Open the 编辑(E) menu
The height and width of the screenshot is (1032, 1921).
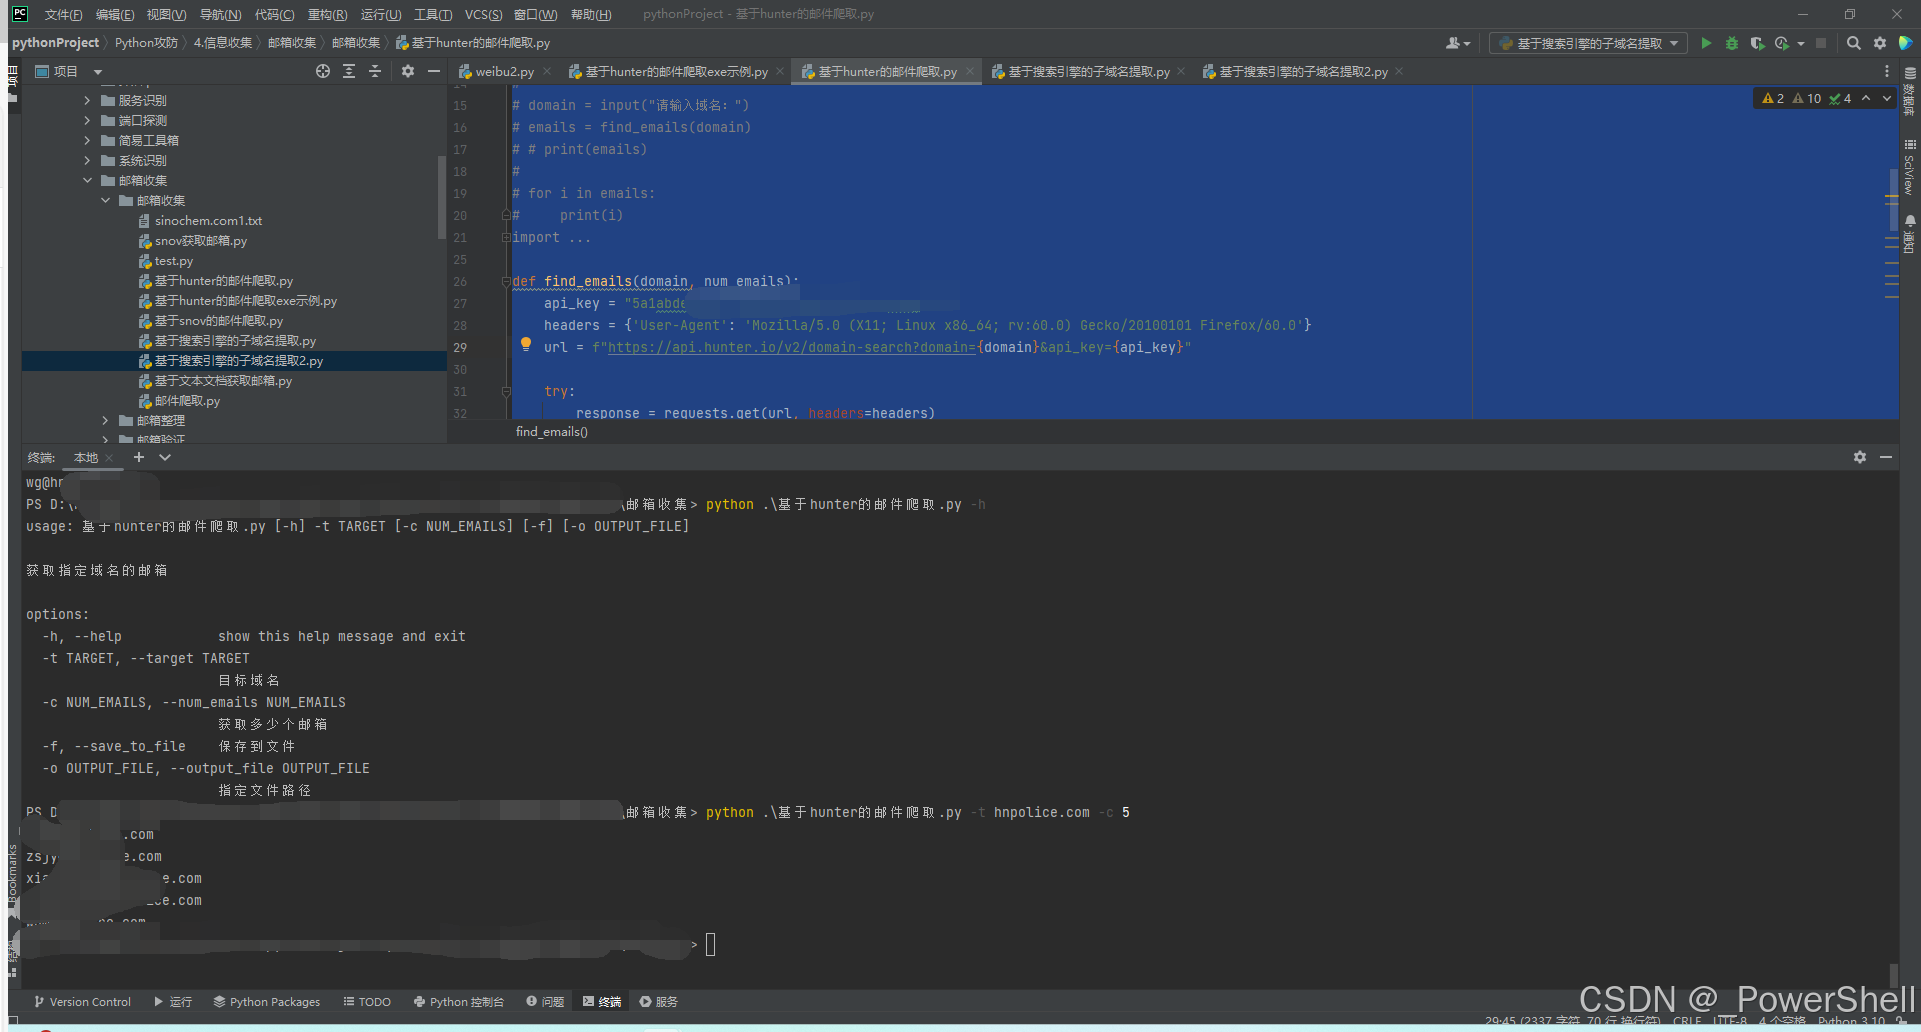pos(115,14)
